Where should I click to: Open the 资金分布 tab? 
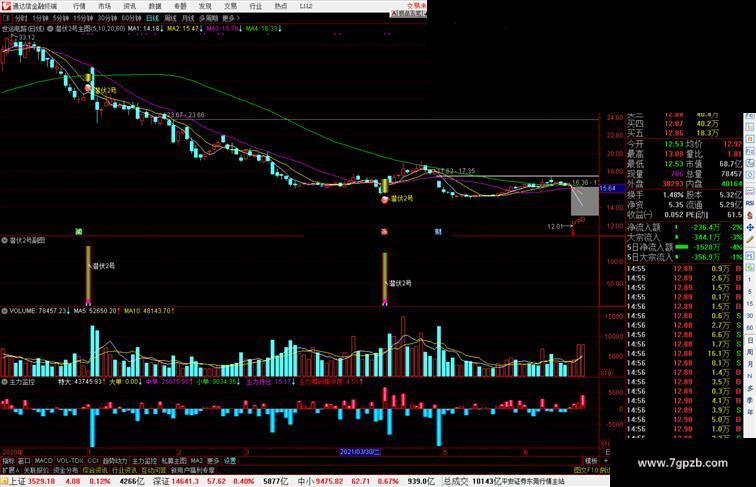click(66, 470)
